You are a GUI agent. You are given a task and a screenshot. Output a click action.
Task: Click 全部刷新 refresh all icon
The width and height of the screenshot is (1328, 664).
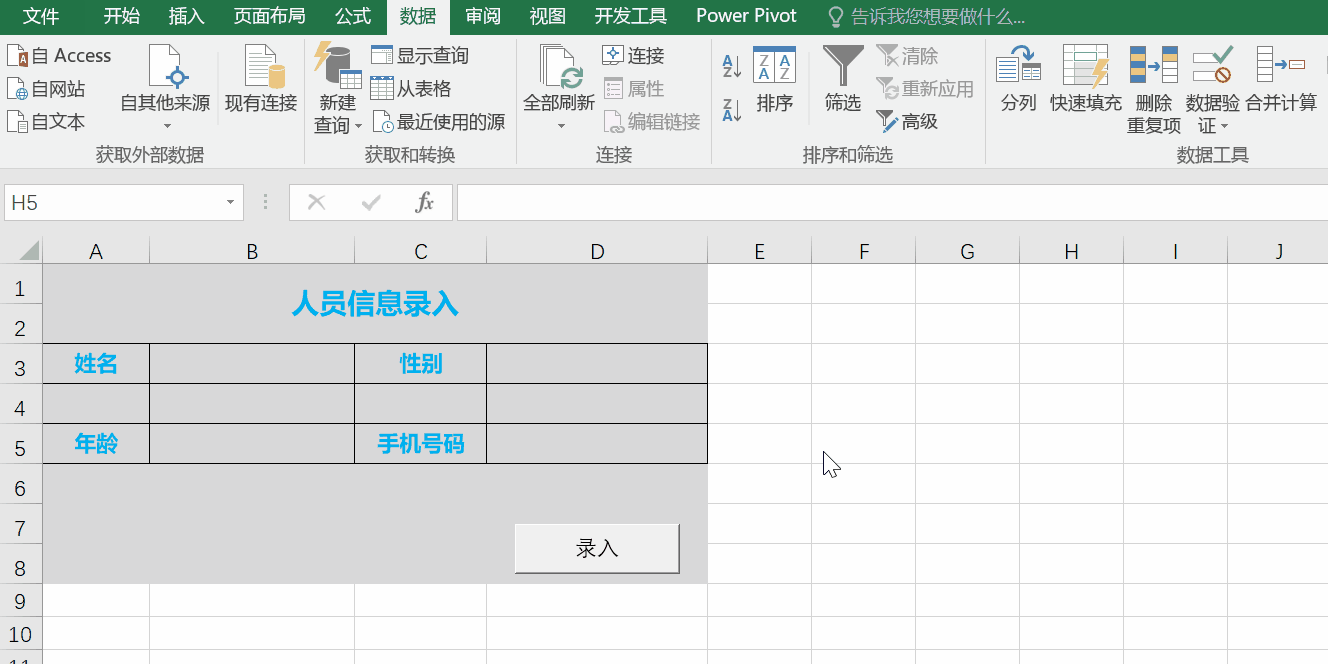[559, 66]
